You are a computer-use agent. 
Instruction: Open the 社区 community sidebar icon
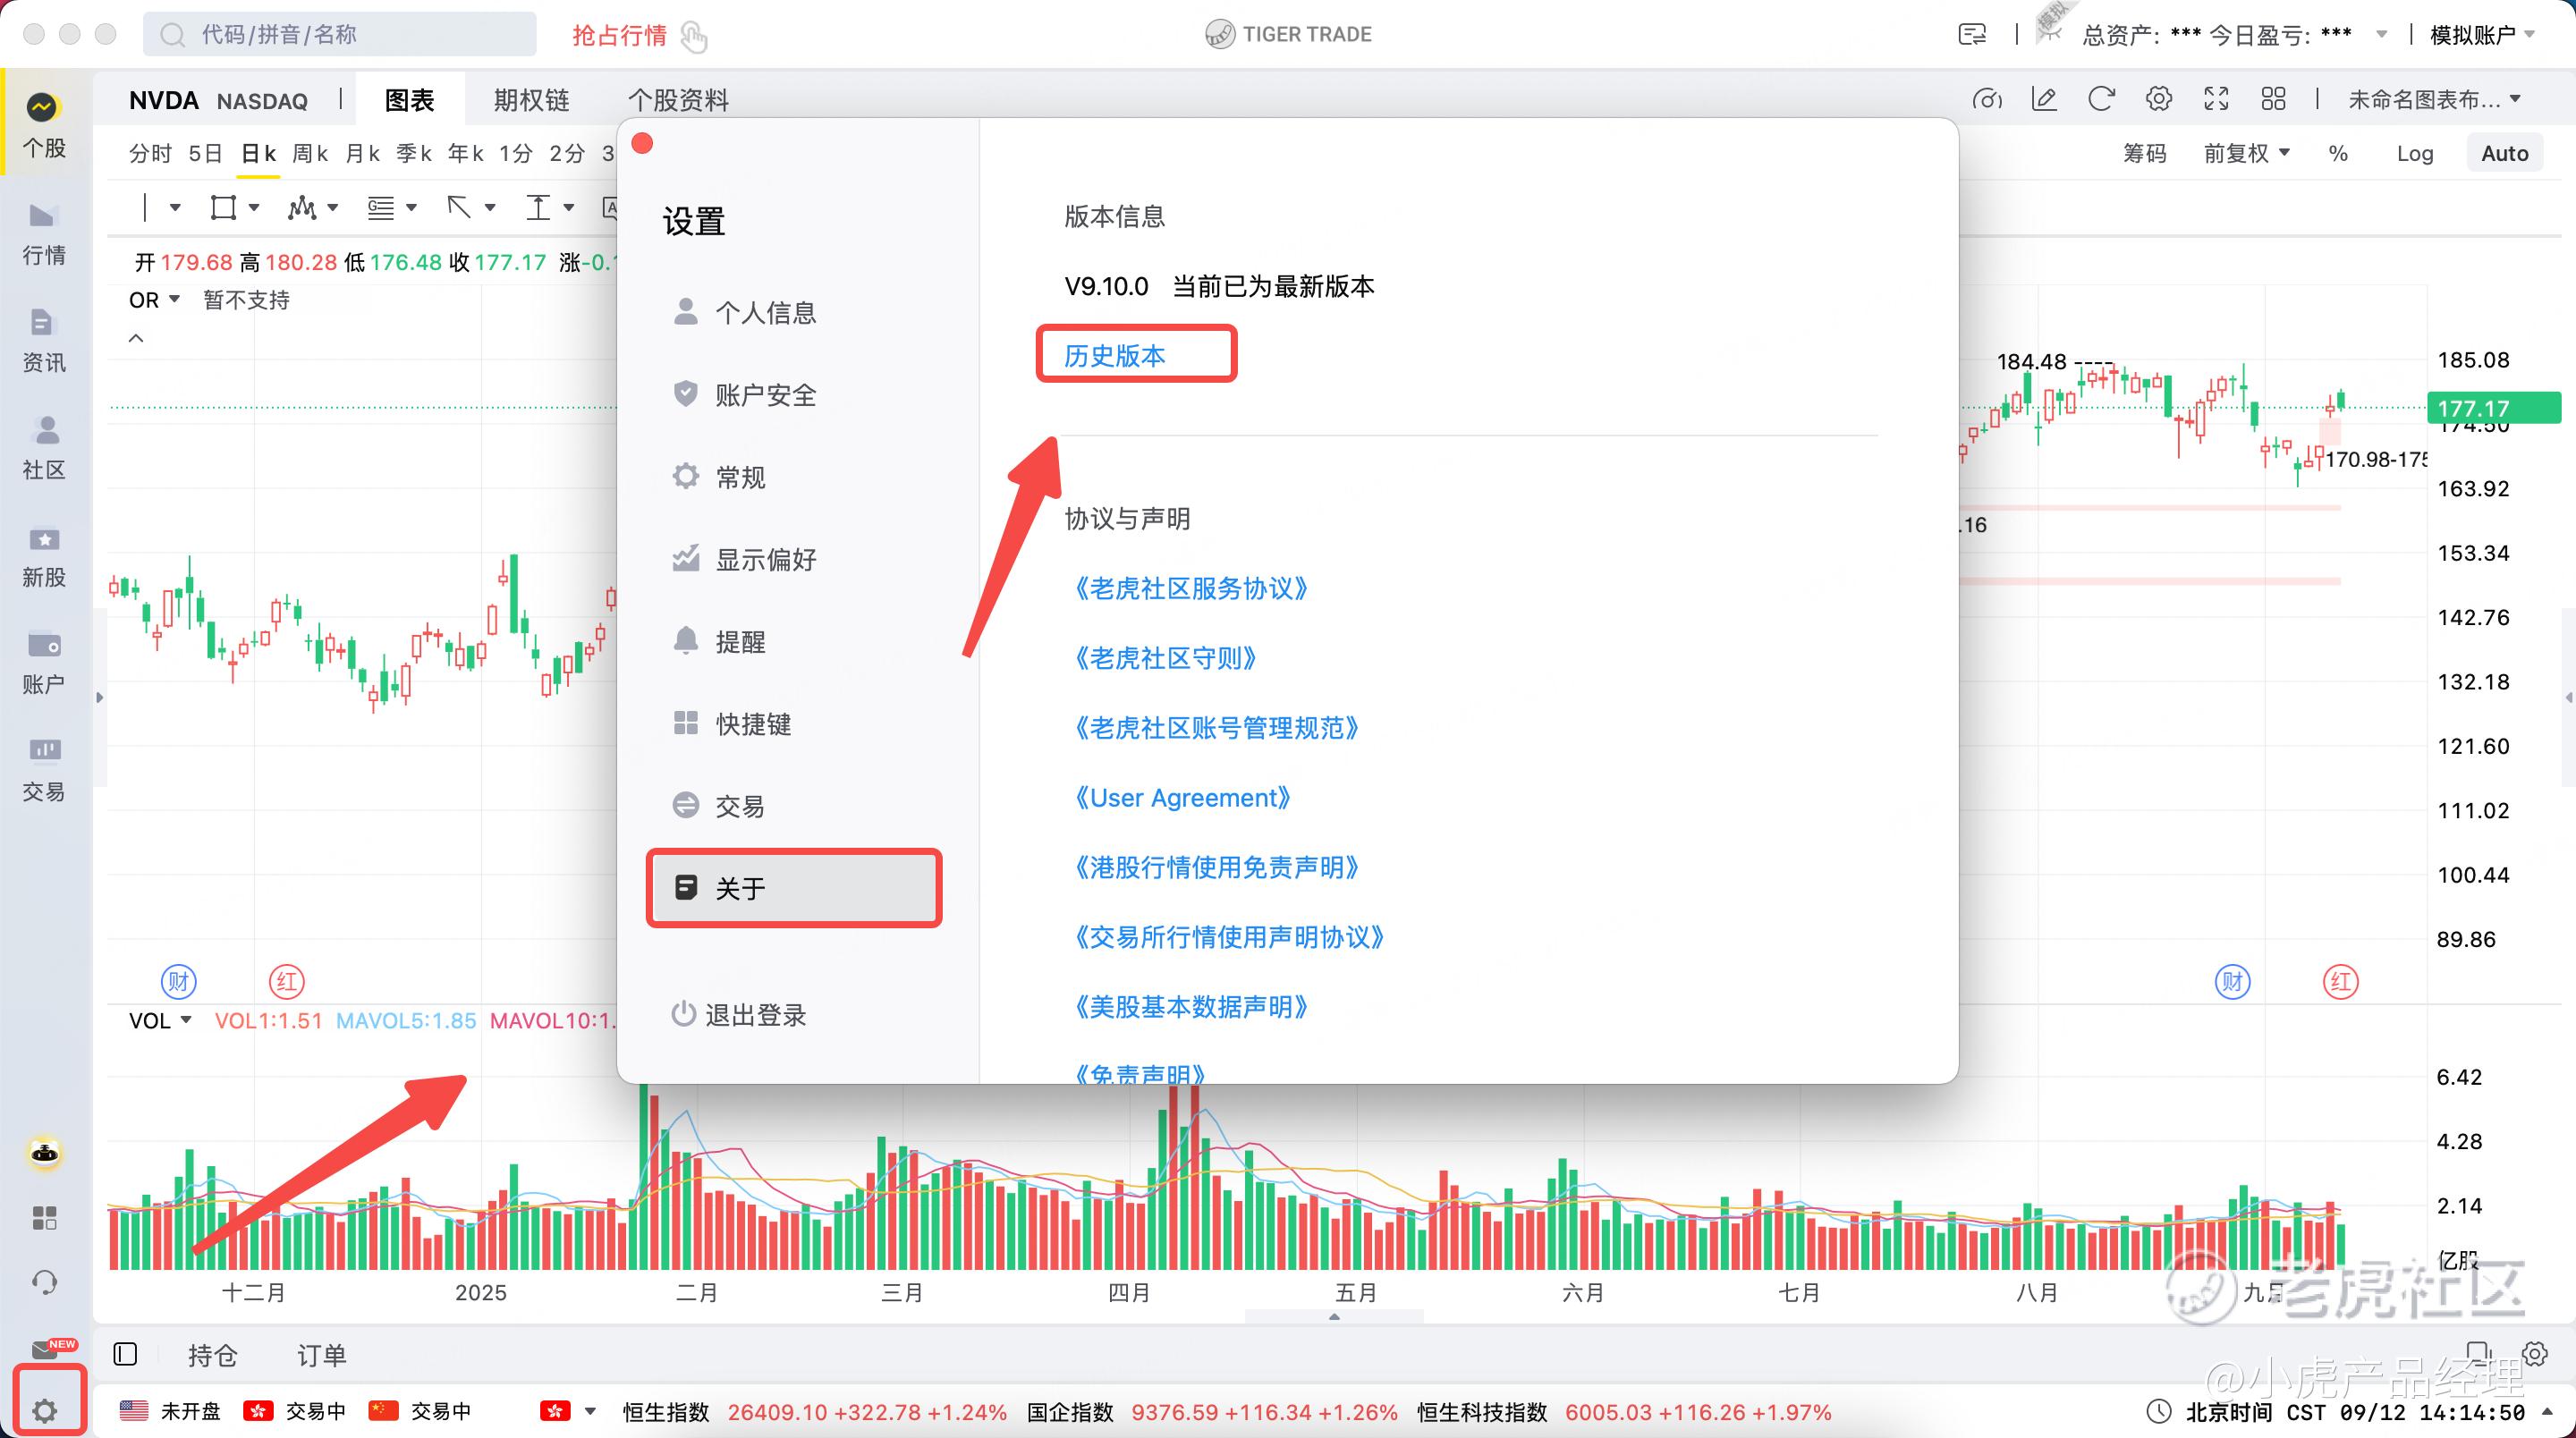(44, 447)
